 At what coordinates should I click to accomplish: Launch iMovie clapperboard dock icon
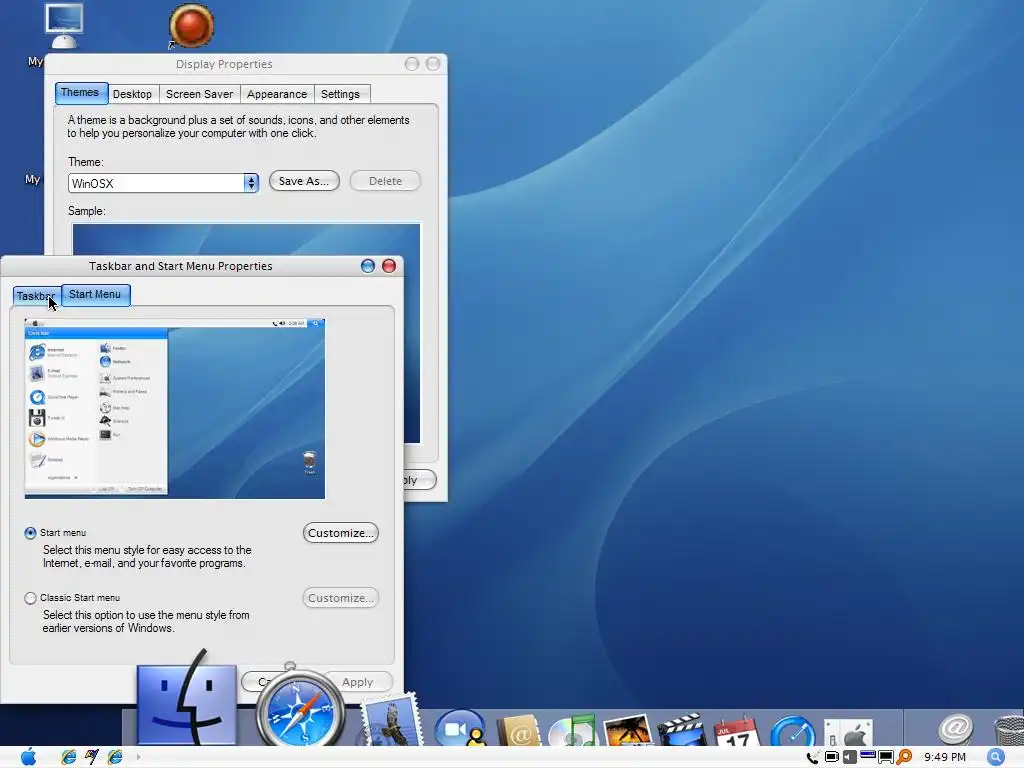tap(682, 730)
